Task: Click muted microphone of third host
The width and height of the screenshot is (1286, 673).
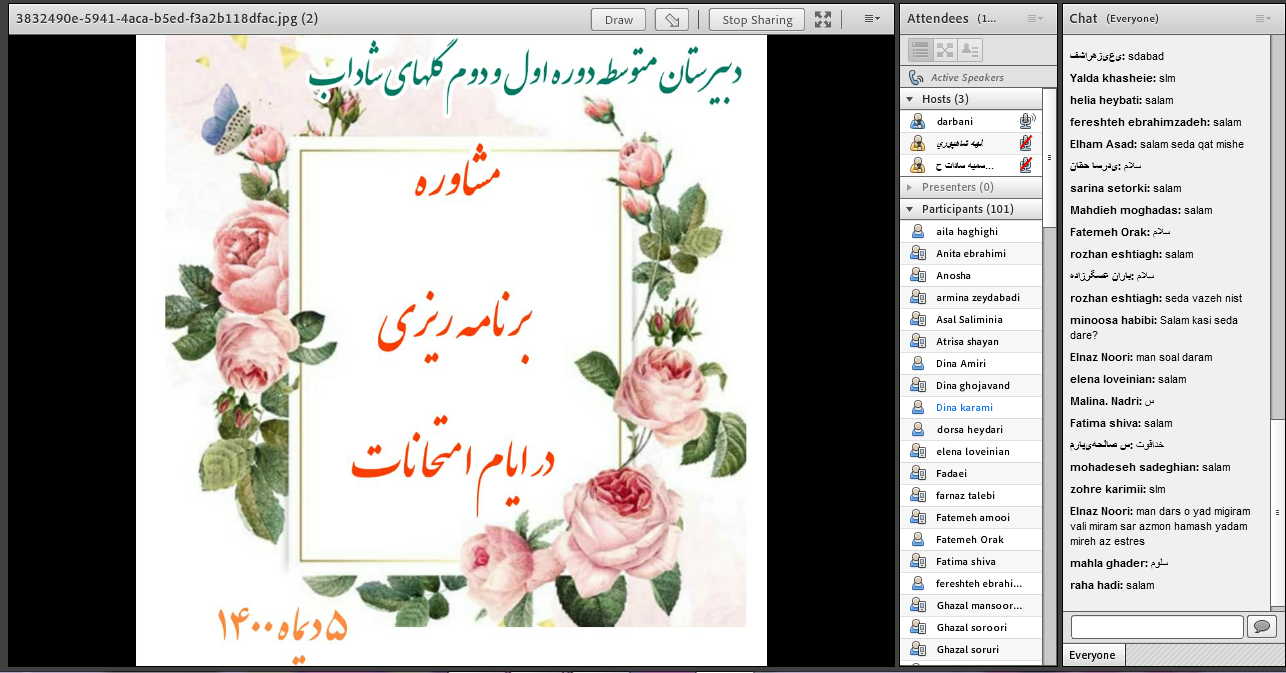Action: coord(1026,165)
